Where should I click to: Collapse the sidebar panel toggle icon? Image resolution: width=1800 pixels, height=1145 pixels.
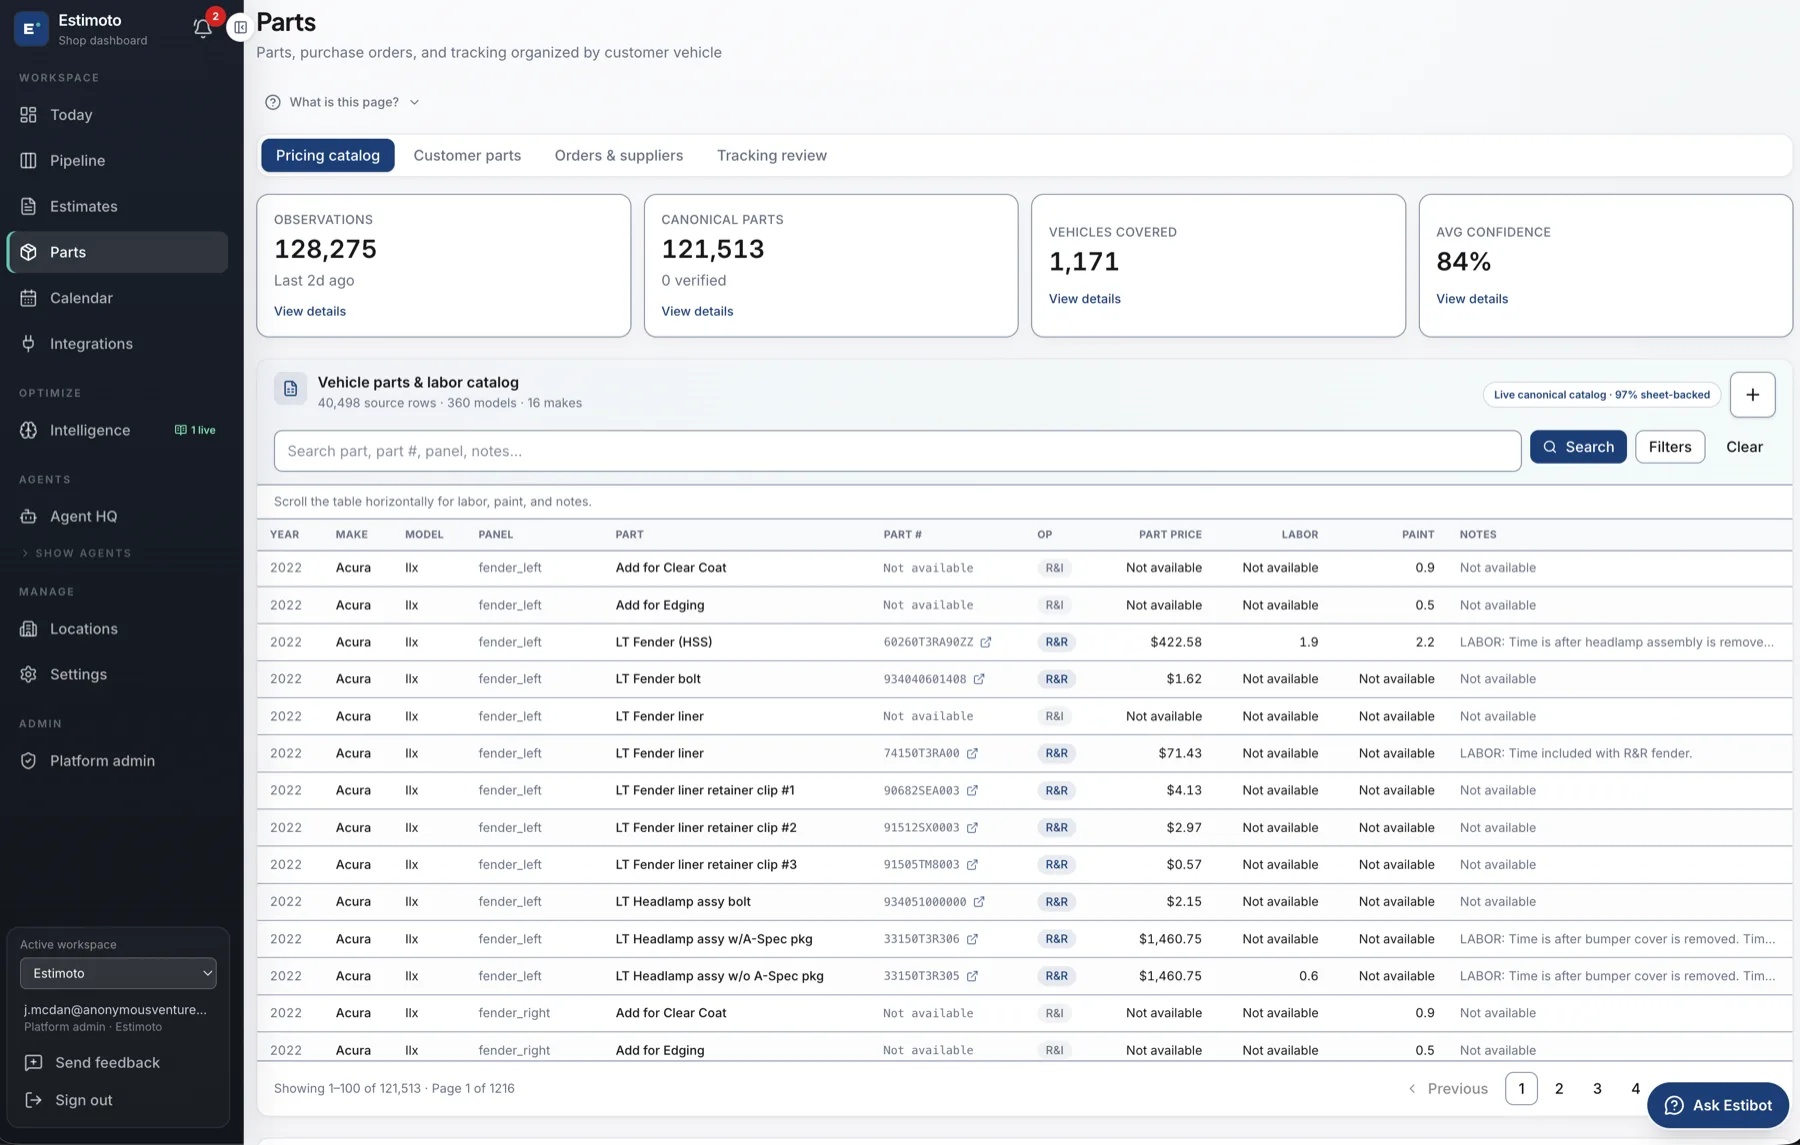[x=240, y=27]
